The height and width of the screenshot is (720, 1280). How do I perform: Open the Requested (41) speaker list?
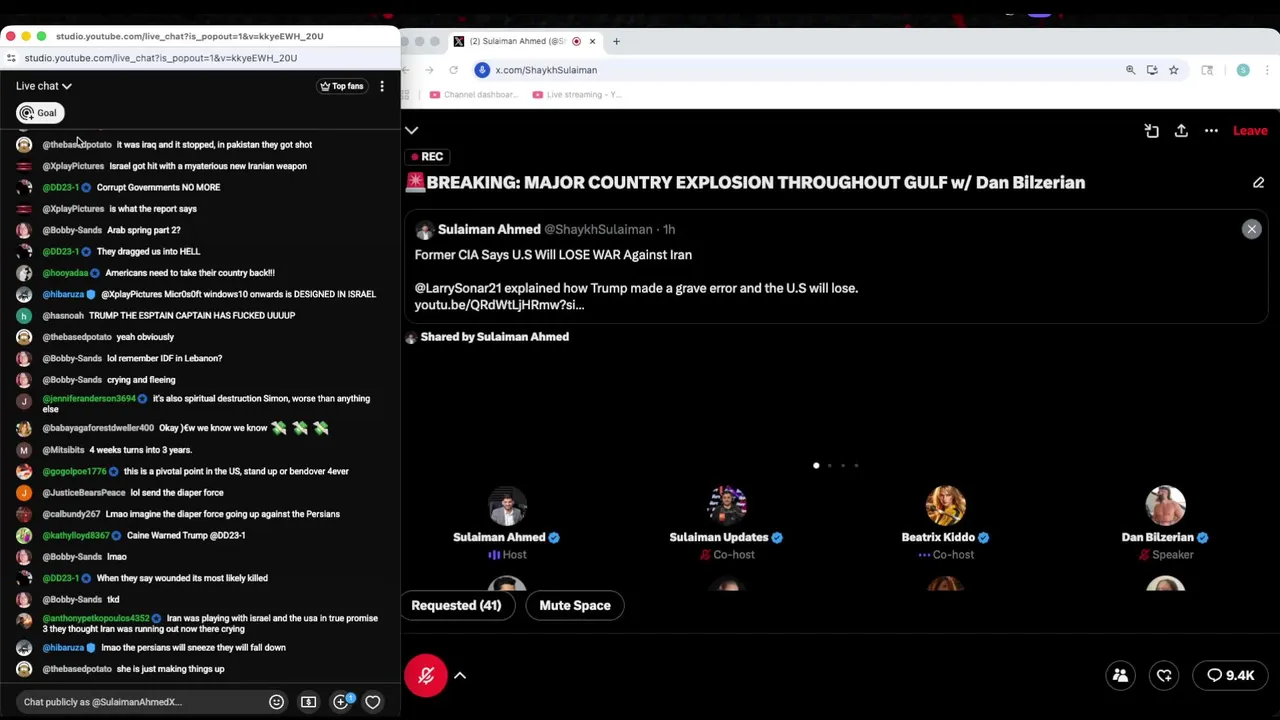[456, 605]
